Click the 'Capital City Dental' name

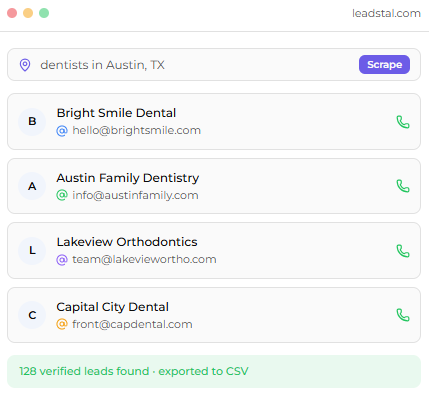pos(113,307)
